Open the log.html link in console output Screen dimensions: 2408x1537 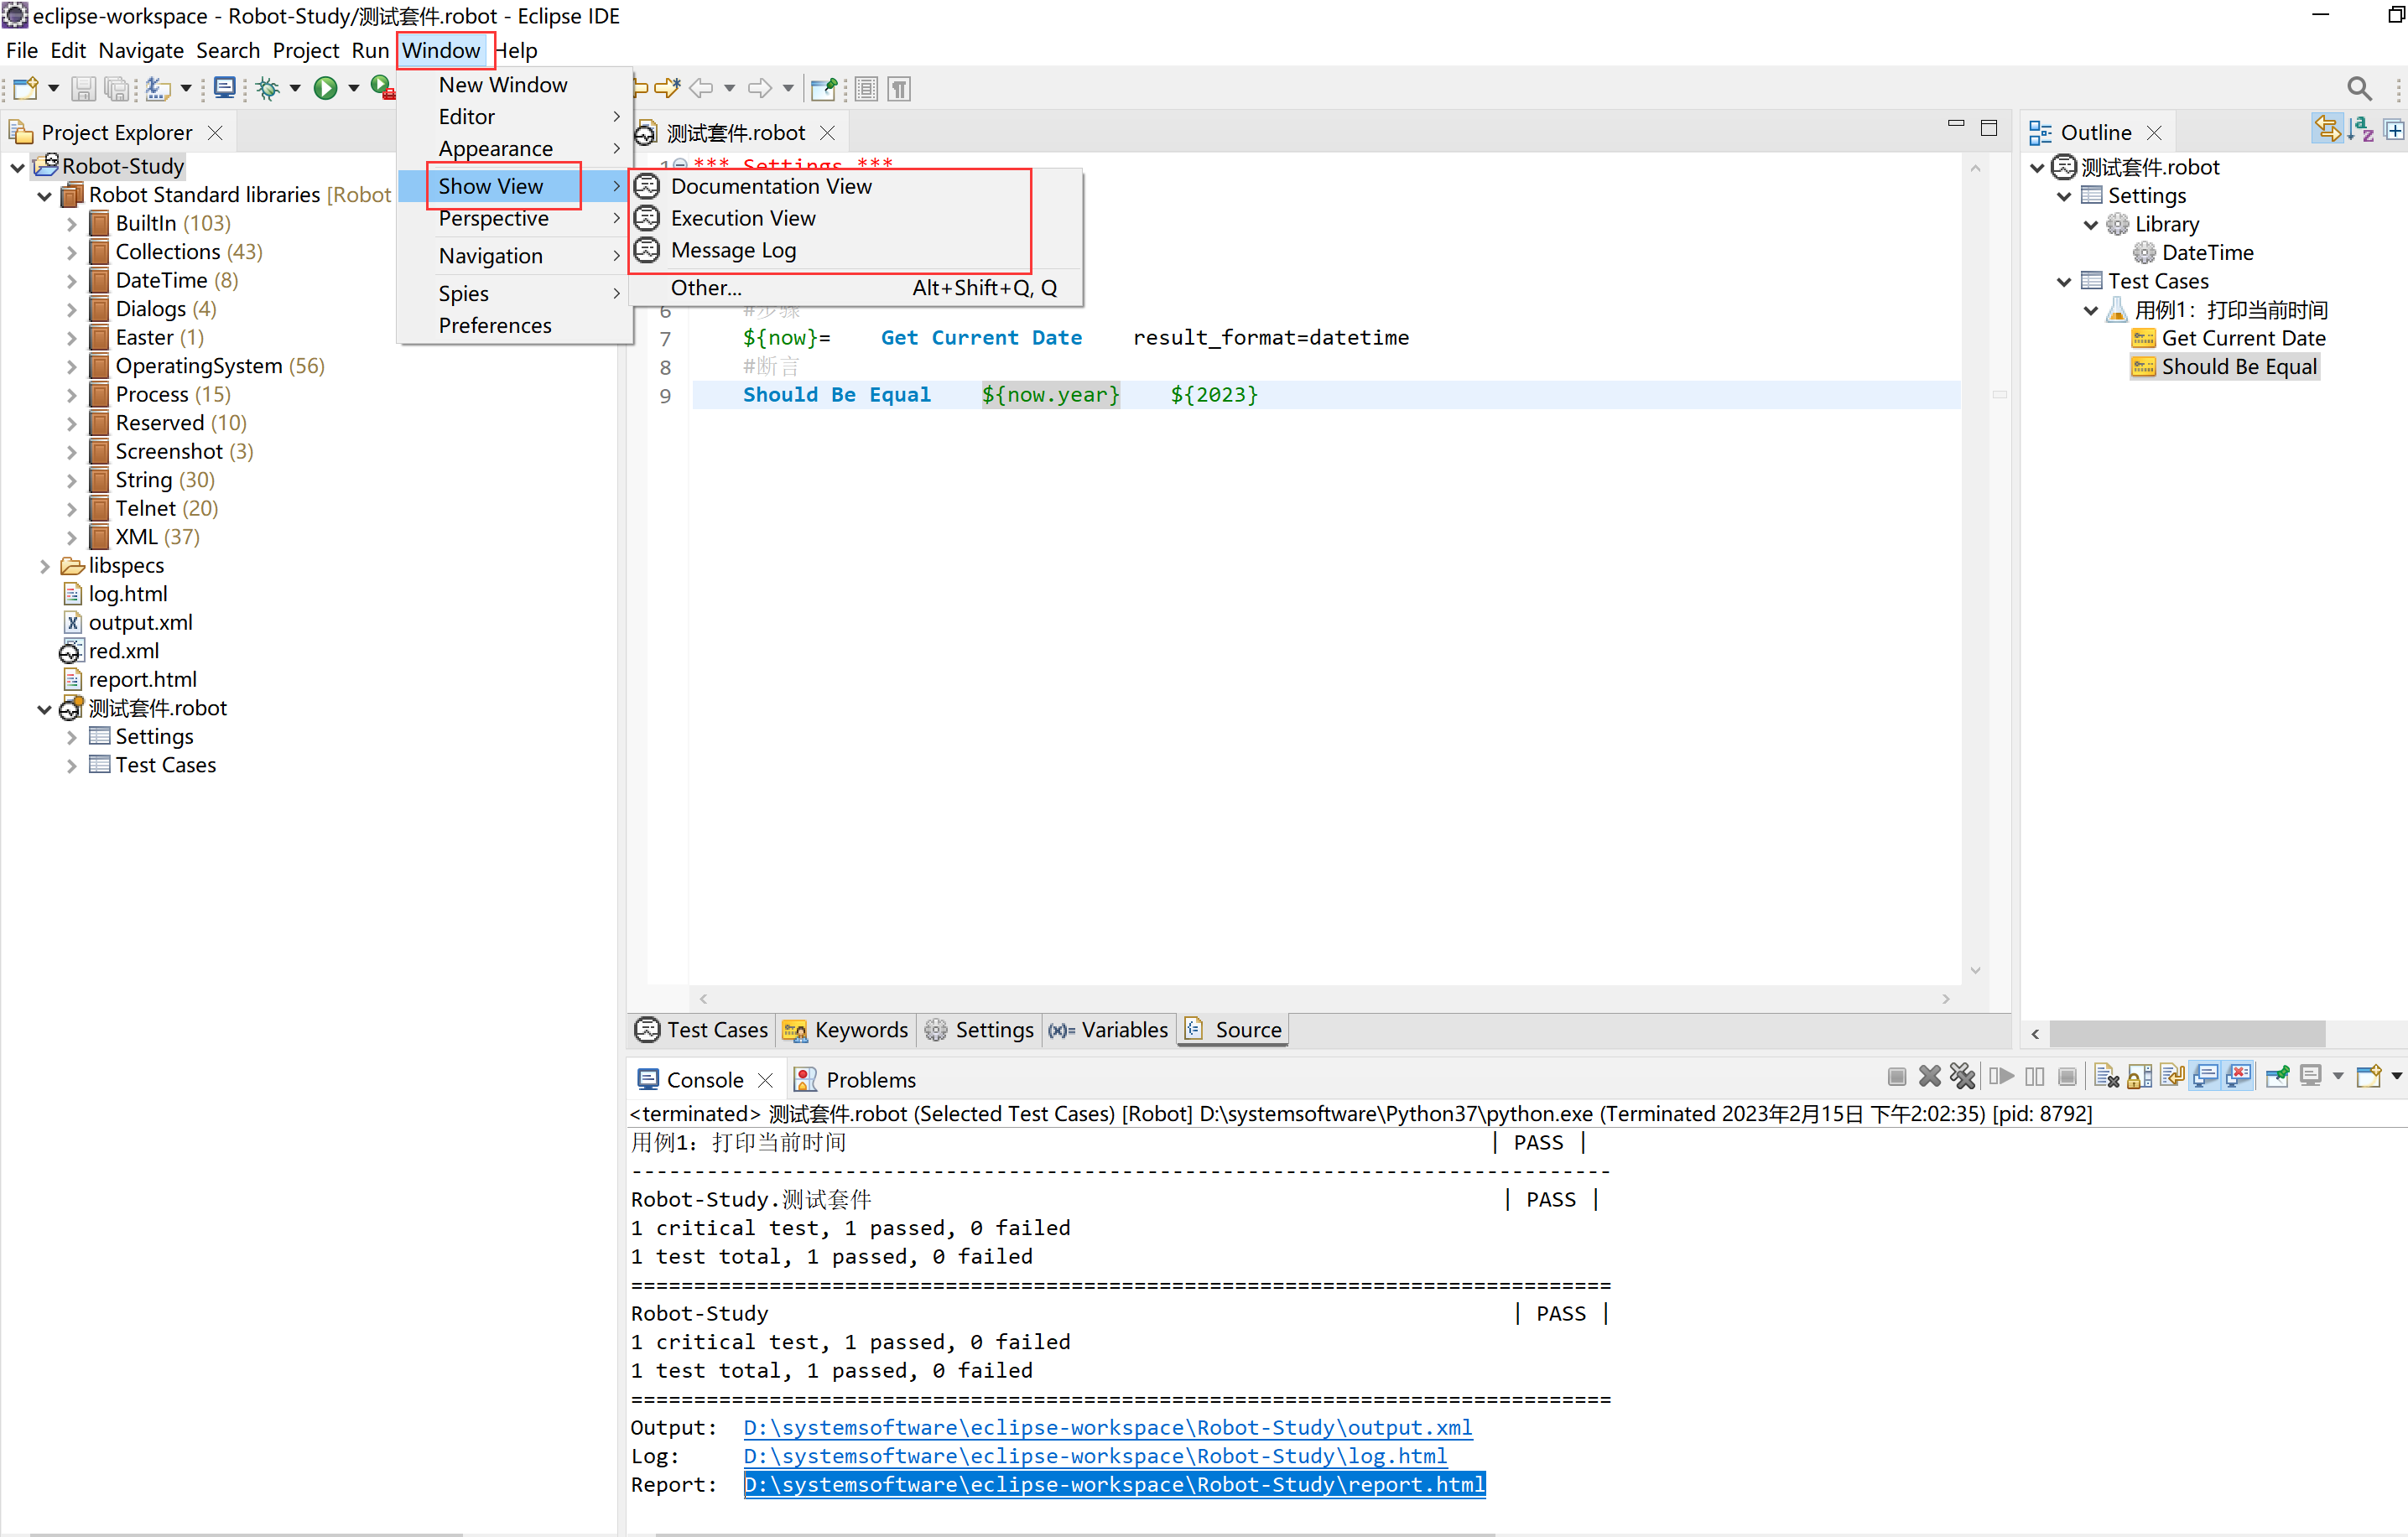coord(1094,1456)
